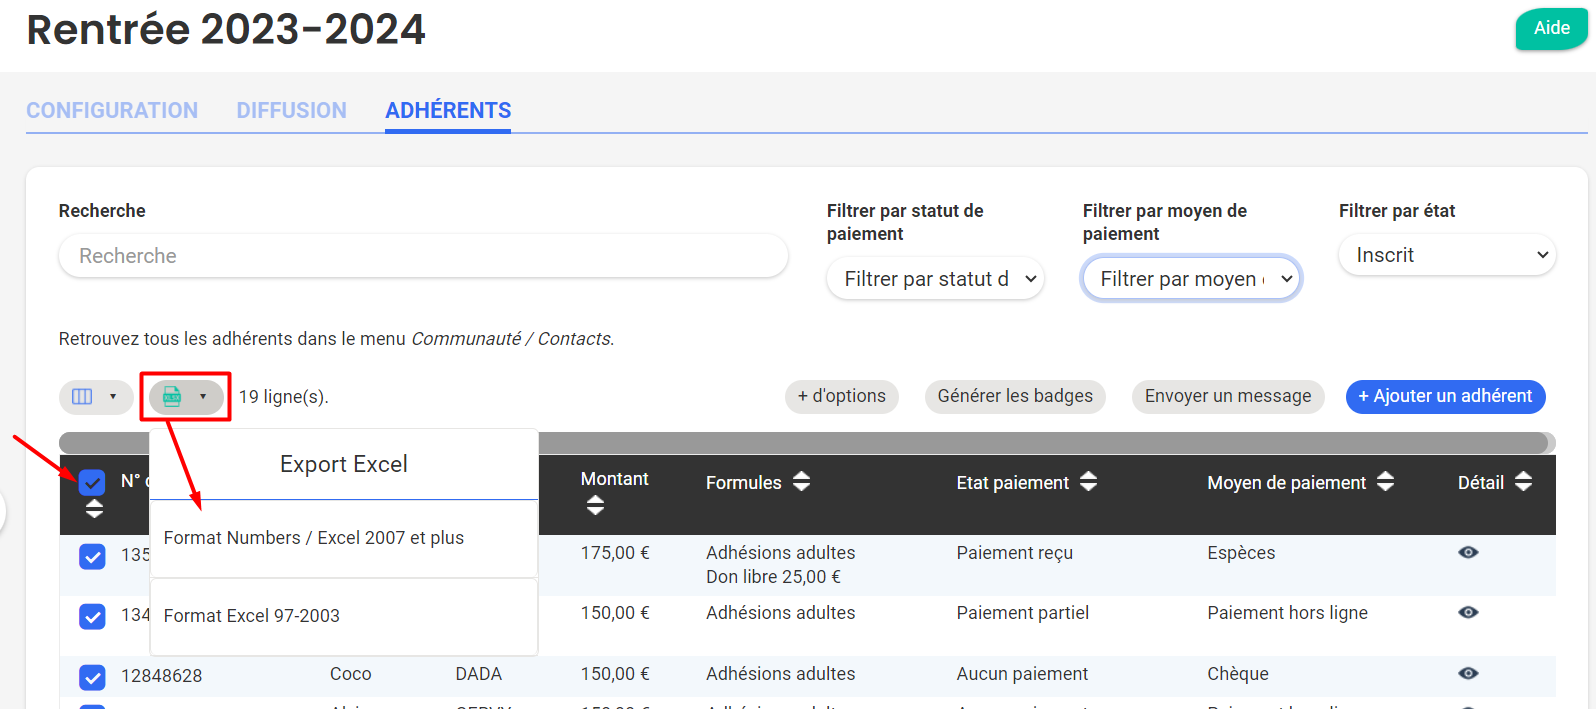Screen dimensions: 1596x709
Task: Toggle the select-all checkbox in table header
Action: (x=92, y=483)
